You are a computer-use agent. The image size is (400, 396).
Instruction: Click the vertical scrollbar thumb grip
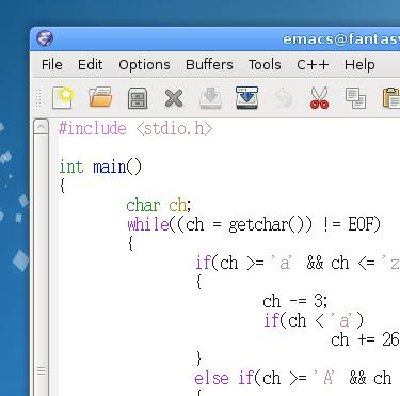point(41,371)
